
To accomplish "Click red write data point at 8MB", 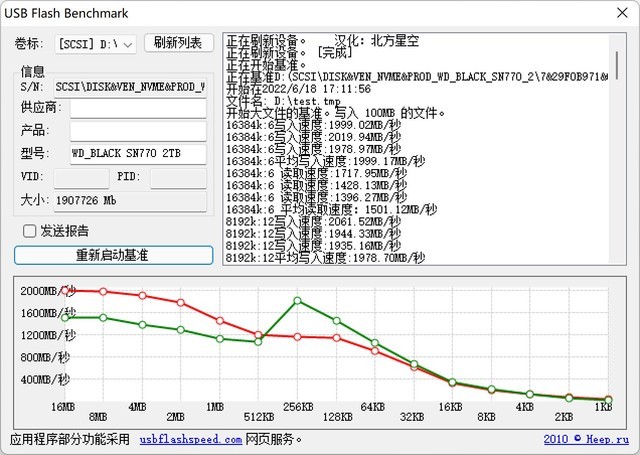I will pos(103,291).
